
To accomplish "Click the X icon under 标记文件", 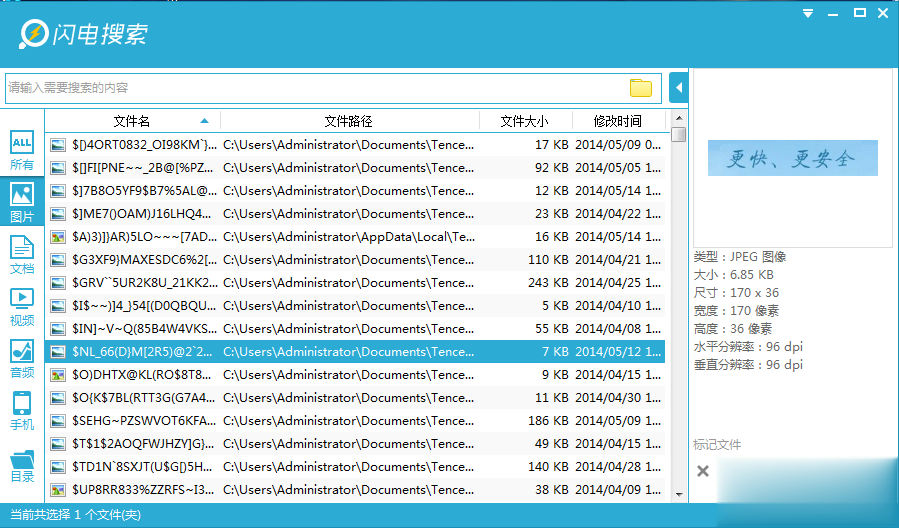I will [702, 470].
